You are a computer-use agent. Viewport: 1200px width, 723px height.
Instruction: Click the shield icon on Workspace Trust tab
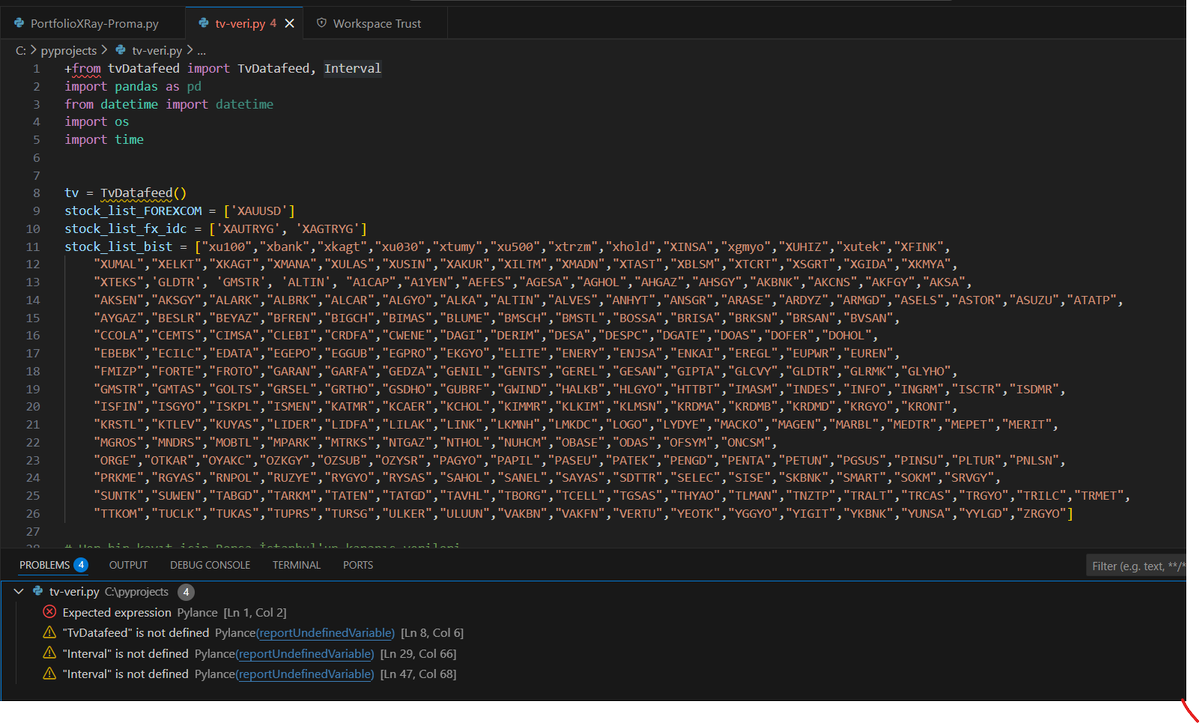coord(321,23)
